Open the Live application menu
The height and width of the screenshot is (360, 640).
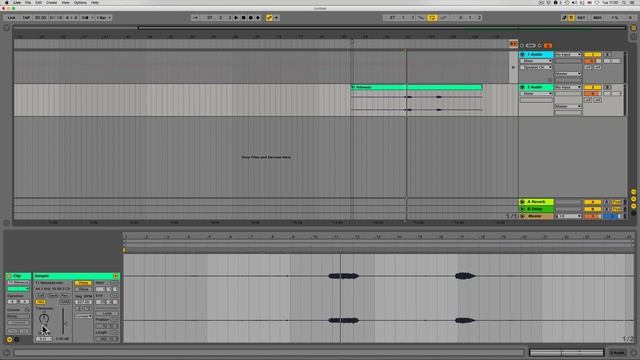click(x=17, y=2)
